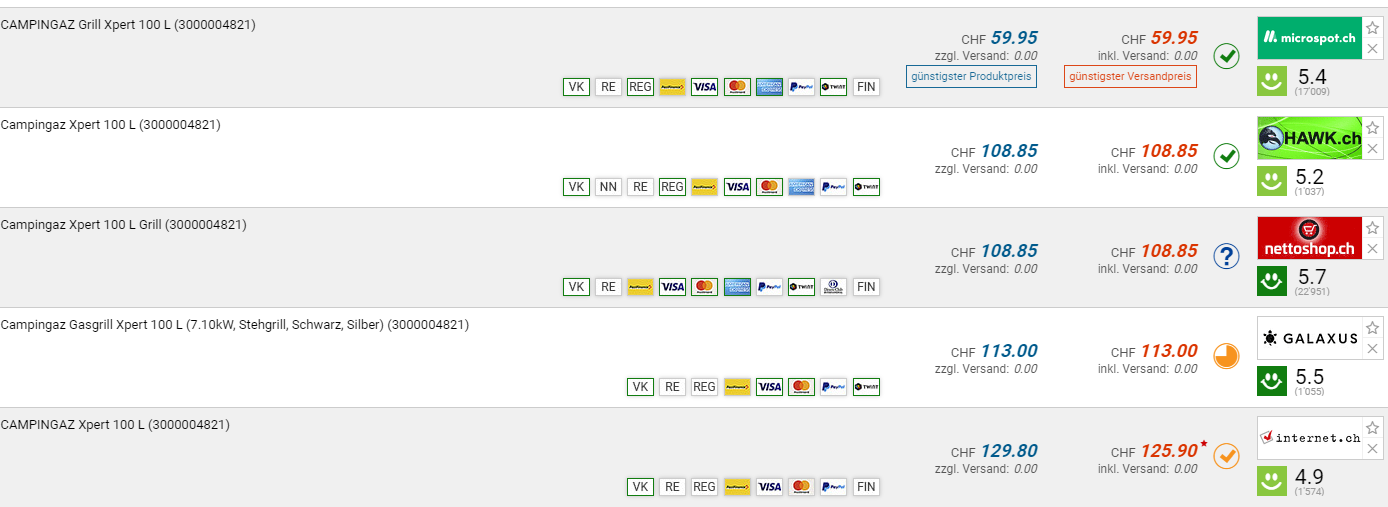Click the green smiley rating for microspot.ch
Viewport: 1388px width, 507px height.
tap(1272, 81)
